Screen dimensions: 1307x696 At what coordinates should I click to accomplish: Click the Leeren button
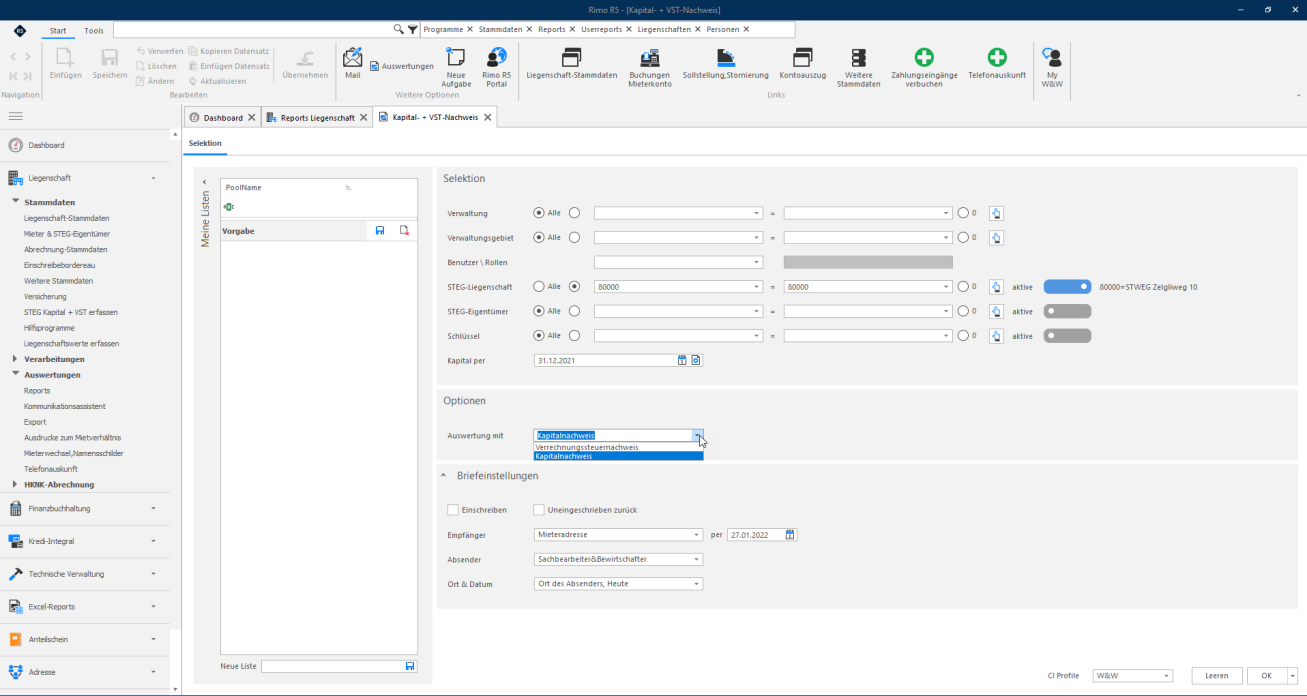coord(1217,676)
